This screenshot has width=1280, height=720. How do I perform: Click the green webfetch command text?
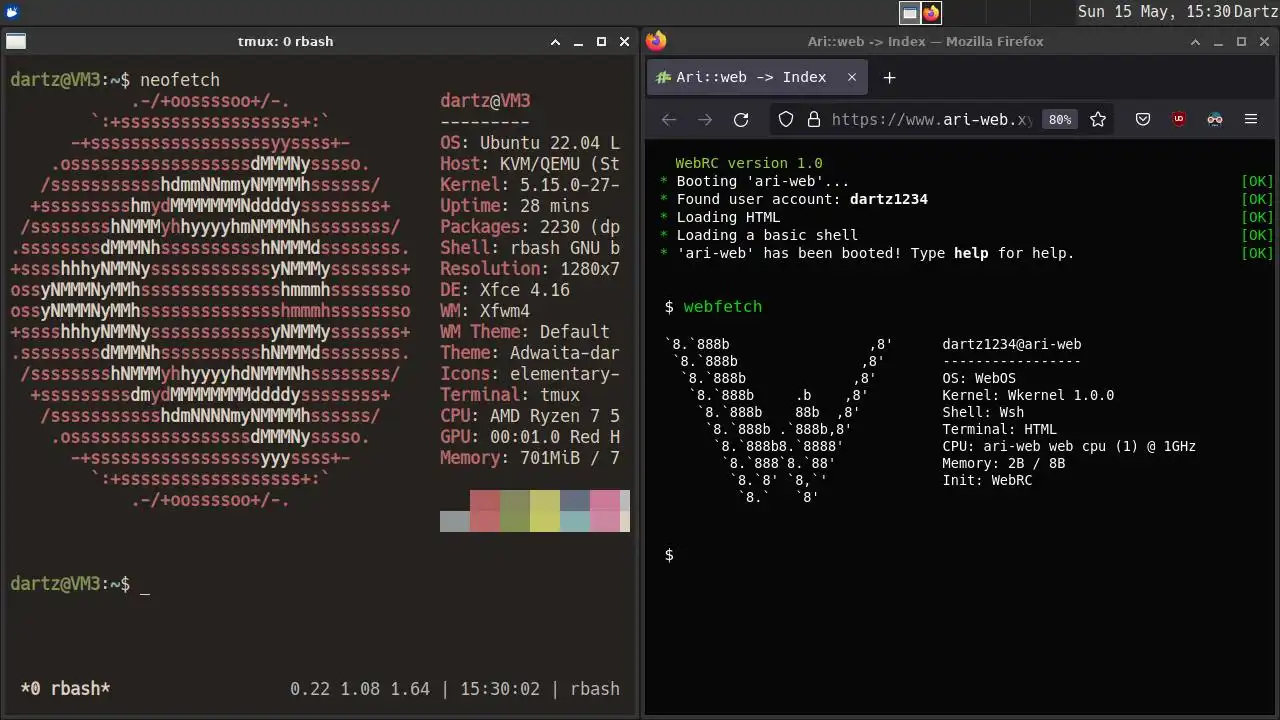point(722,307)
